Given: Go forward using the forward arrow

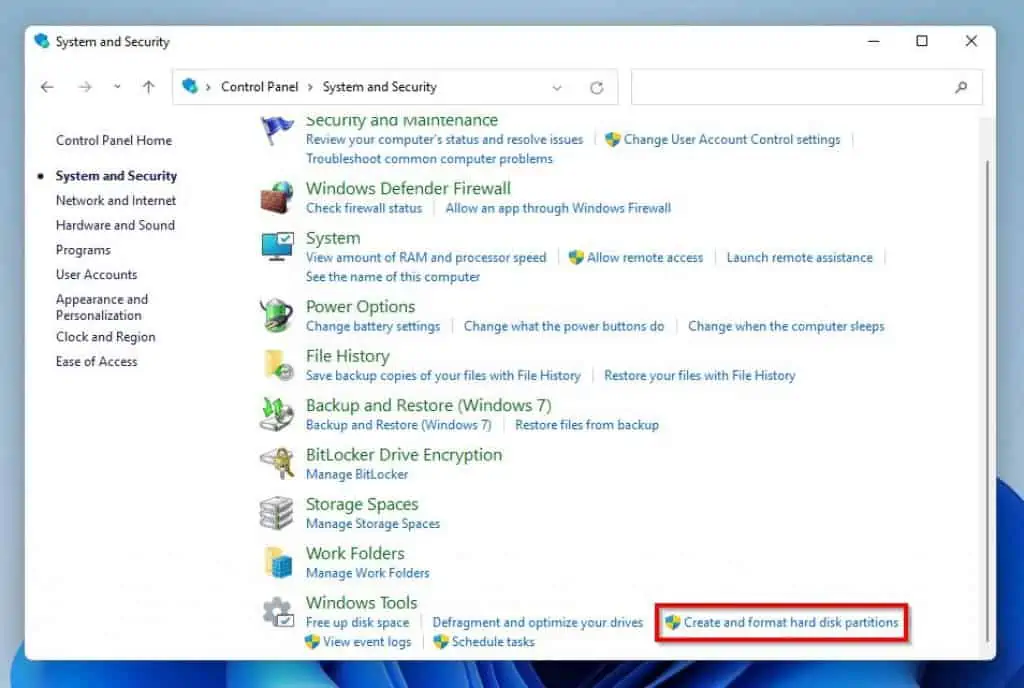Looking at the screenshot, I should pyautogui.click(x=85, y=87).
